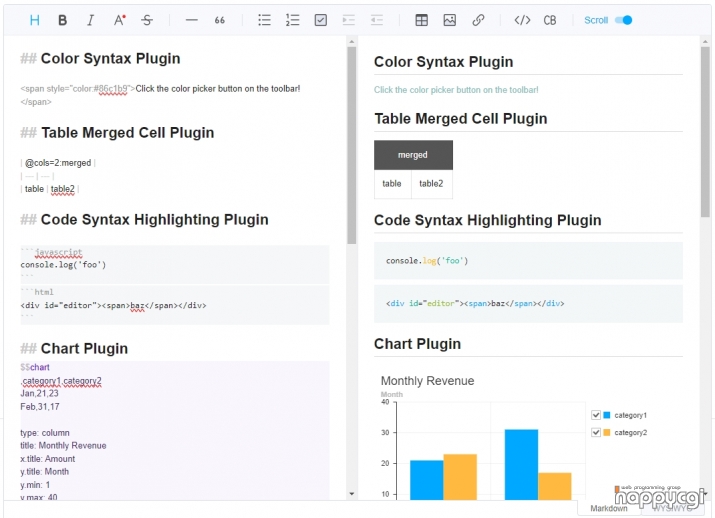
Task: Uncheck category1 in chart legend
Action: [596, 415]
